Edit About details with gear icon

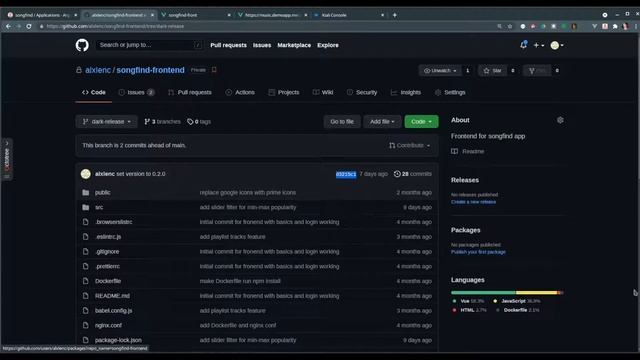[x=560, y=120]
